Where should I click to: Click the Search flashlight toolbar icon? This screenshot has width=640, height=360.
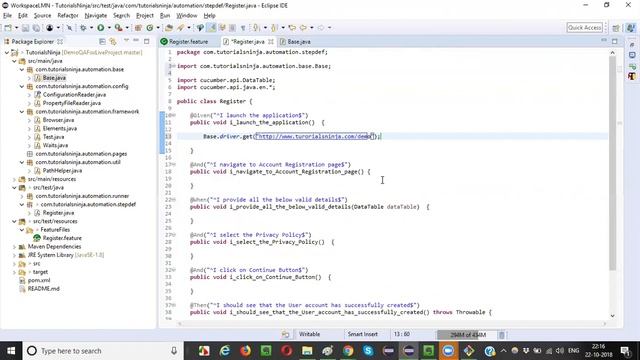point(181,28)
